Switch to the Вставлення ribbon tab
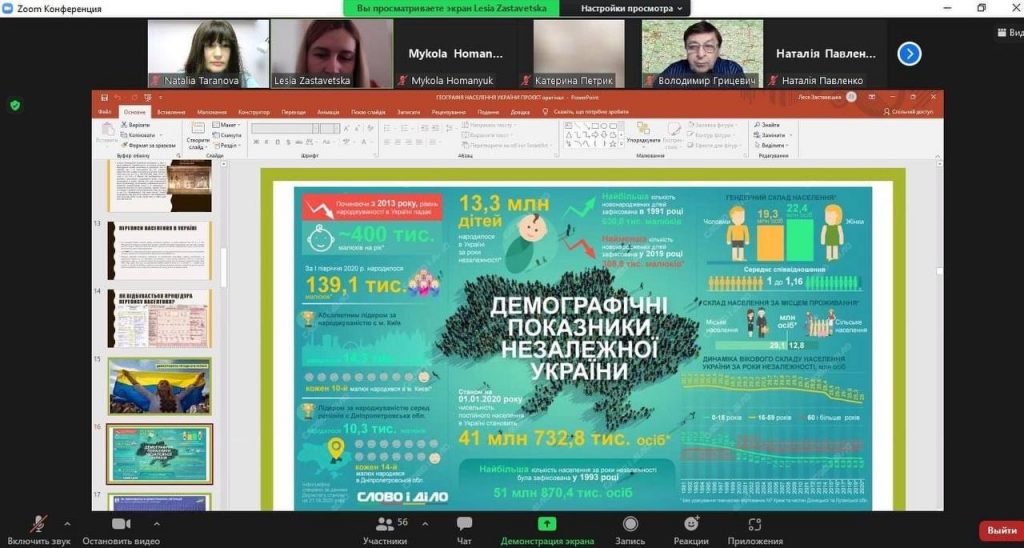Screen dimensions: 1024x548 pos(171,112)
